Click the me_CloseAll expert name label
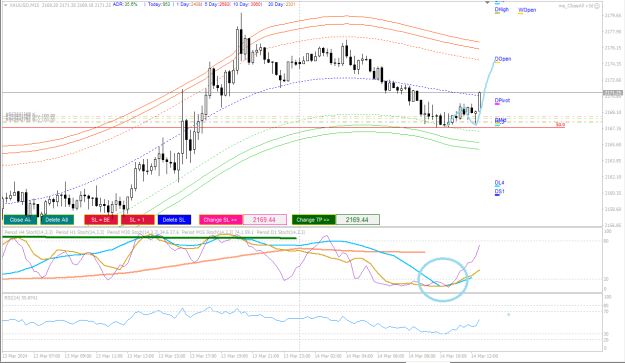The image size is (625, 363). [x=576, y=6]
